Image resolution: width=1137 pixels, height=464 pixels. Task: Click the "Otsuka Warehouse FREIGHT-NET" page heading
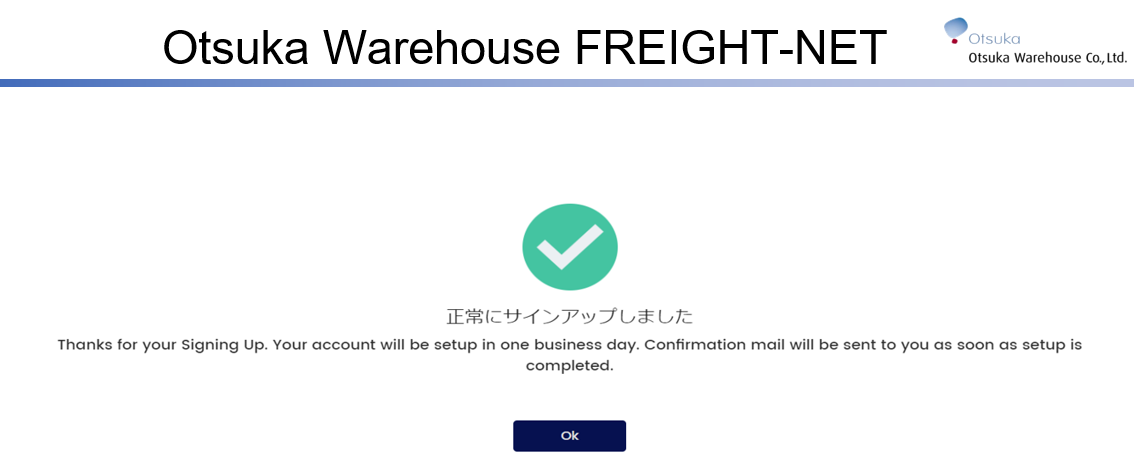click(x=525, y=48)
